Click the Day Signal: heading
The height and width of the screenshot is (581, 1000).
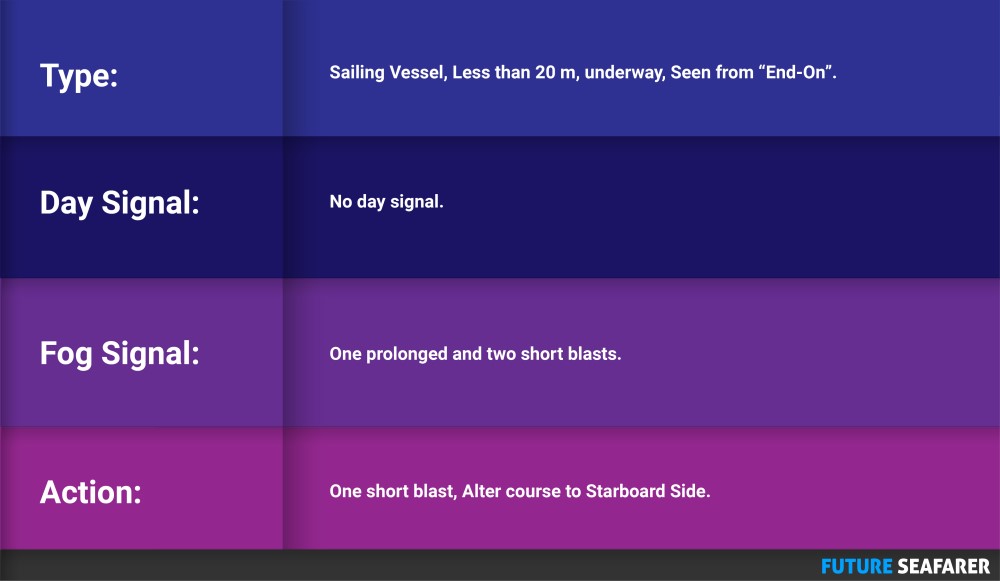pos(119,203)
